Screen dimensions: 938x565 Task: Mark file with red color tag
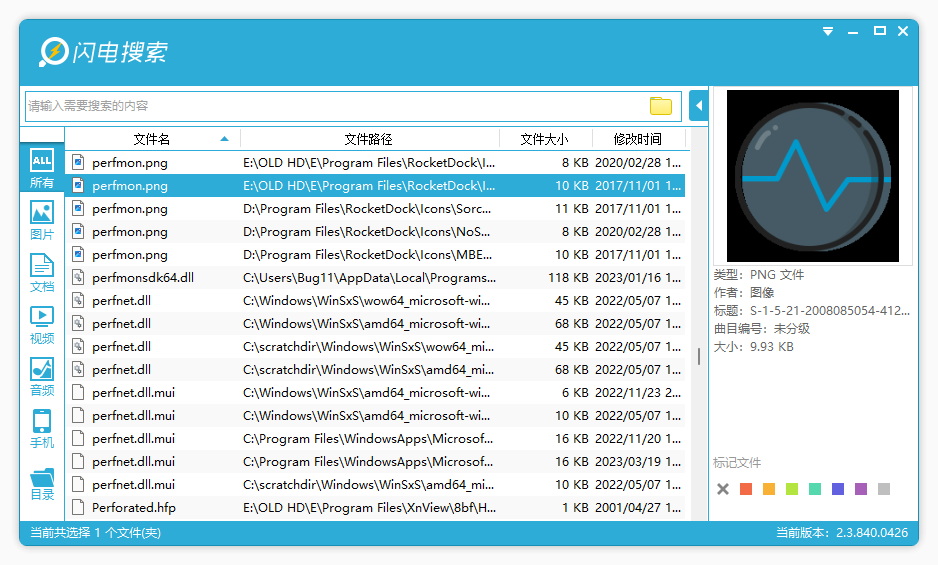click(746, 489)
